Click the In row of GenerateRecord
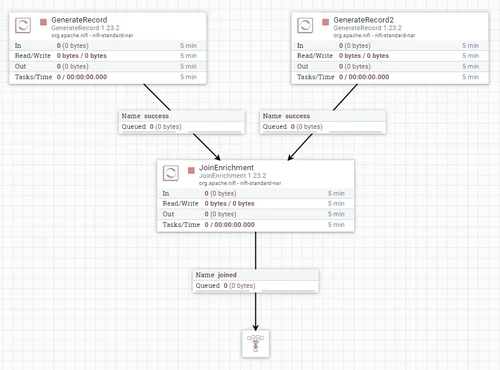This screenshot has width=500, height=370. point(107,46)
